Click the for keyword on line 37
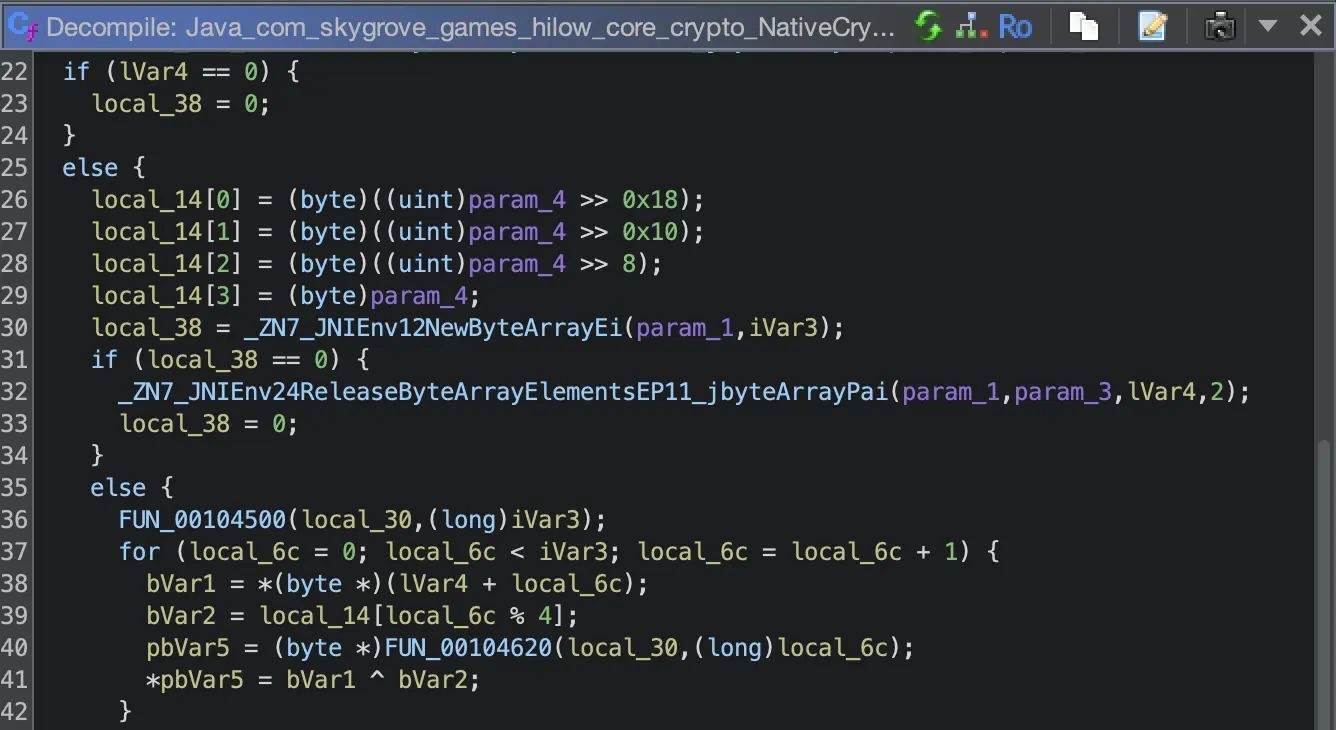Screen dimensions: 1336x730 [x=139, y=551]
